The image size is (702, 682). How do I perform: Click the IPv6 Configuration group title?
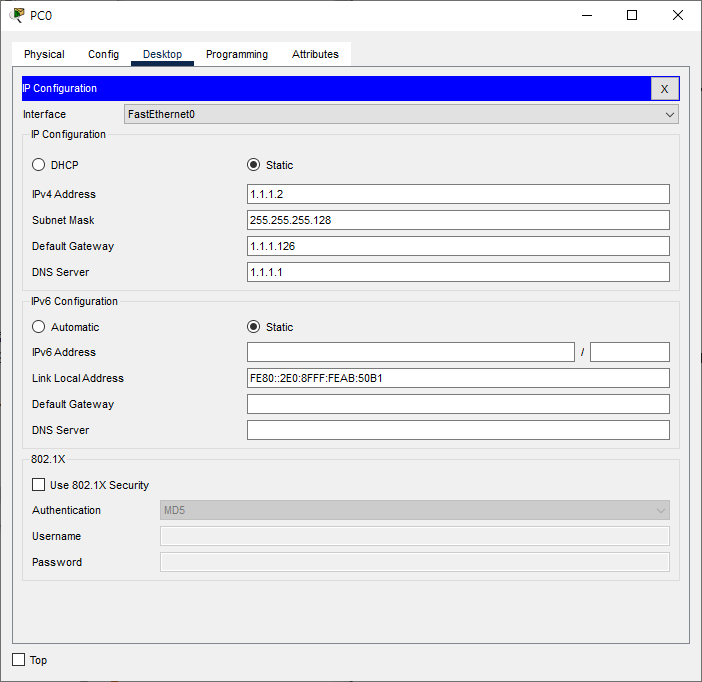(74, 301)
